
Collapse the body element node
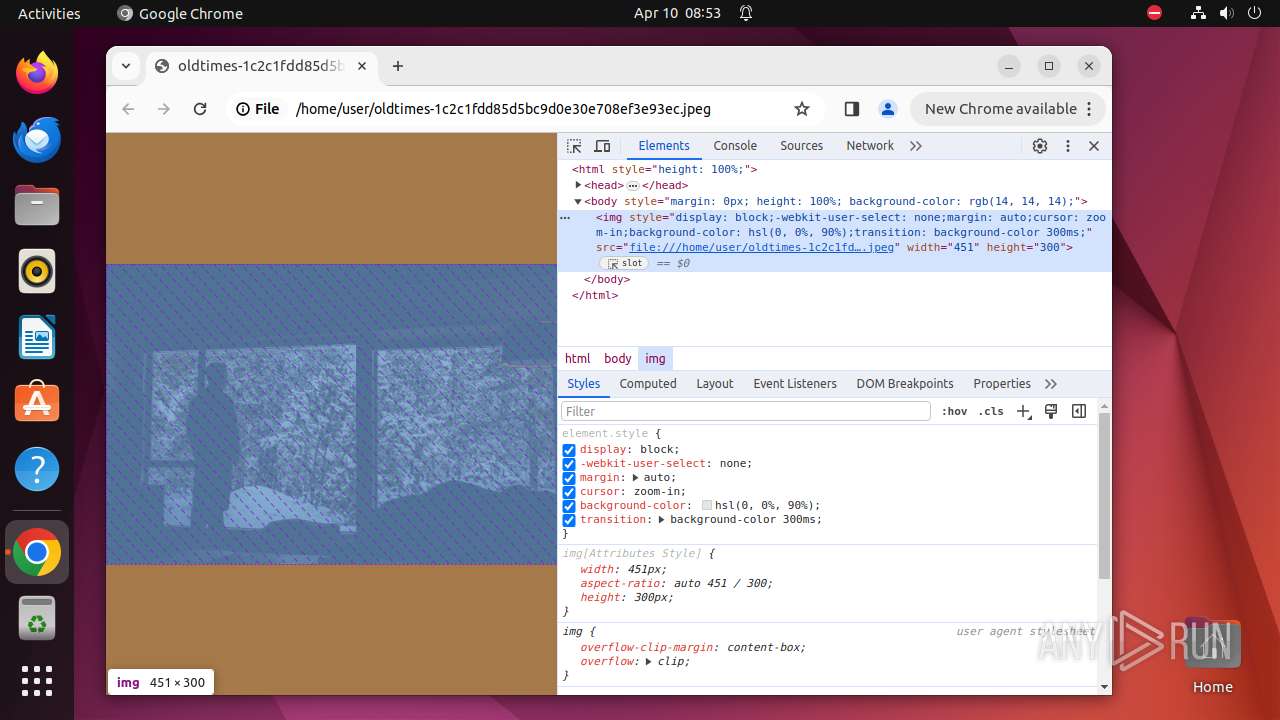(578, 202)
